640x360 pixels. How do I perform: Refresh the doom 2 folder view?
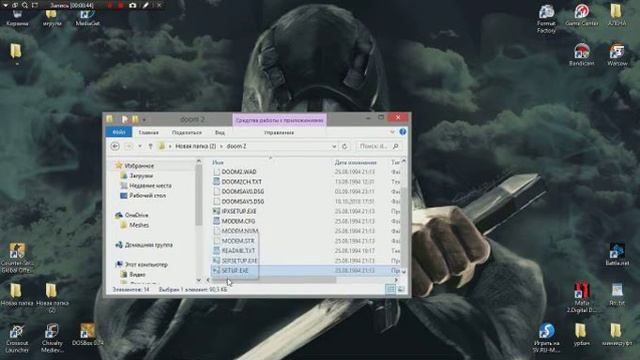[345, 146]
